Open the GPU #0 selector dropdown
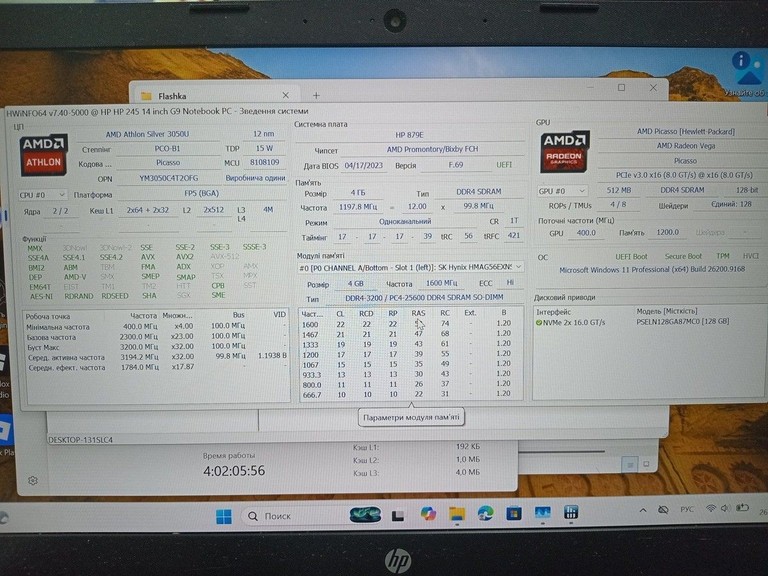 [562, 191]
